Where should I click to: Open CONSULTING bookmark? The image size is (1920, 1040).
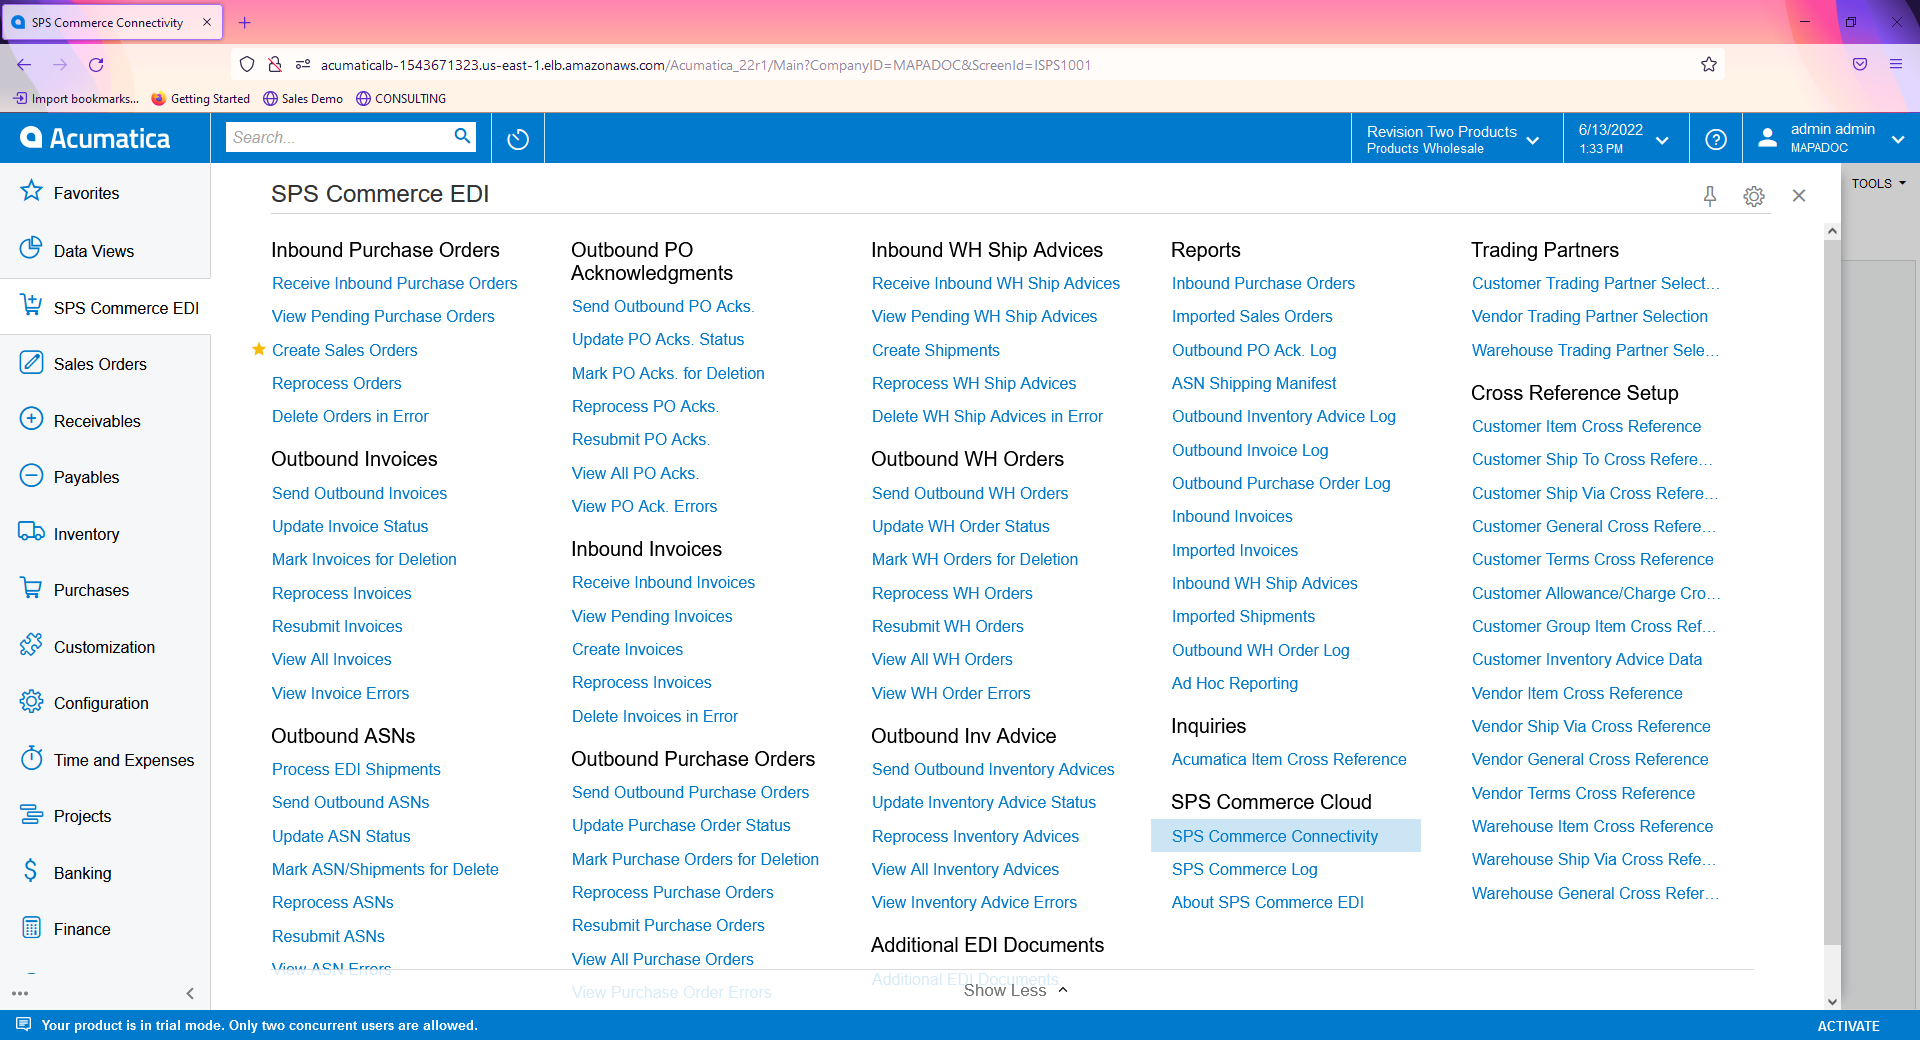coord(401,99)
